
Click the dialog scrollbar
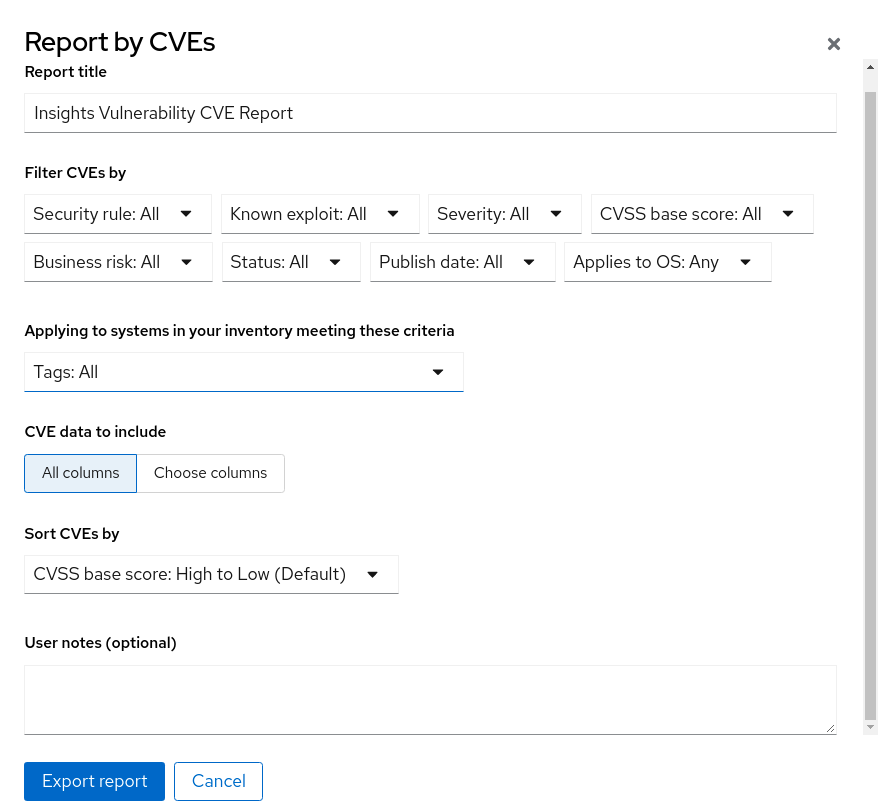pyautogui.click(x=869, y=400)
